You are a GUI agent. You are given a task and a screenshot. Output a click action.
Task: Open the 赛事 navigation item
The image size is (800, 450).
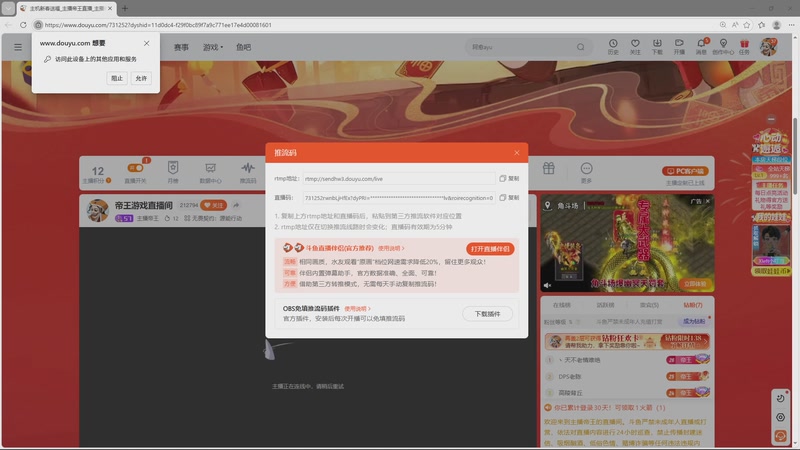pyautogui.click(x=181, y=47)
